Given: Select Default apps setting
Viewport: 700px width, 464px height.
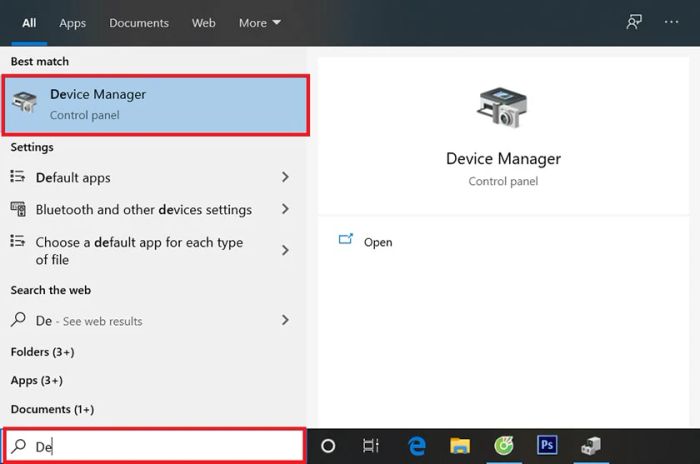Looking at the screenshot, I should [x=153, y=177].
